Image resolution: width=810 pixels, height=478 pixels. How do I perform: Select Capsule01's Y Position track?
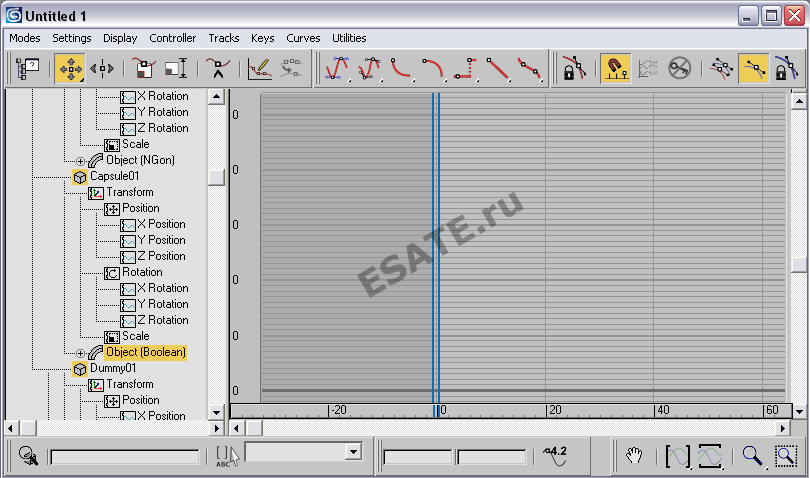click(x=161, y=240)
